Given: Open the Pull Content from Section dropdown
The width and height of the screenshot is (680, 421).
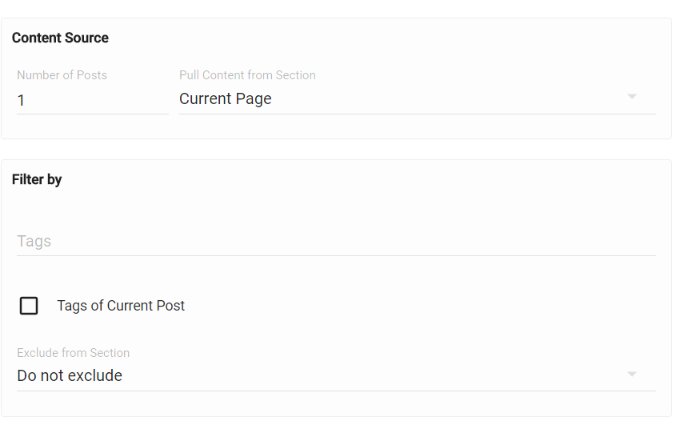Looking at the screenshot, I should [x=417, y=99].
